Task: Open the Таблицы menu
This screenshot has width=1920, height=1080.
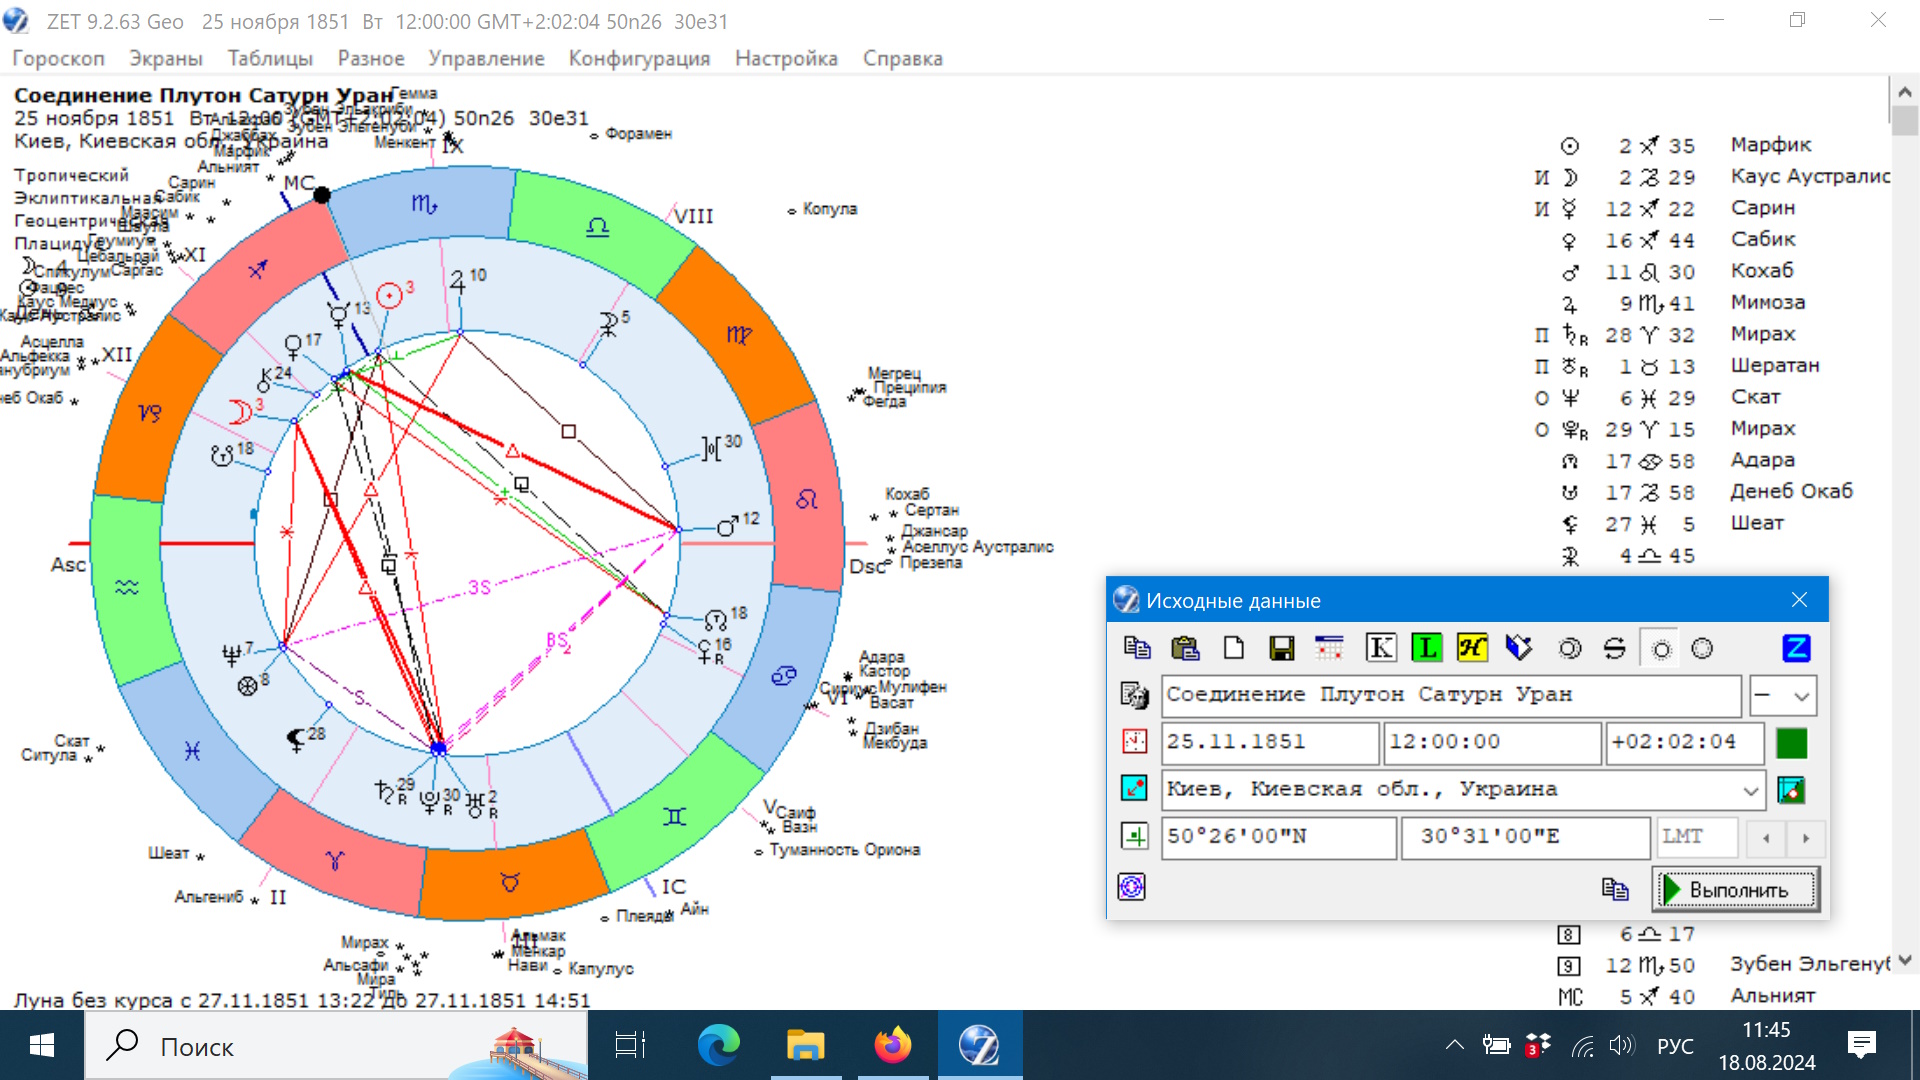Action: click(270, 58)
